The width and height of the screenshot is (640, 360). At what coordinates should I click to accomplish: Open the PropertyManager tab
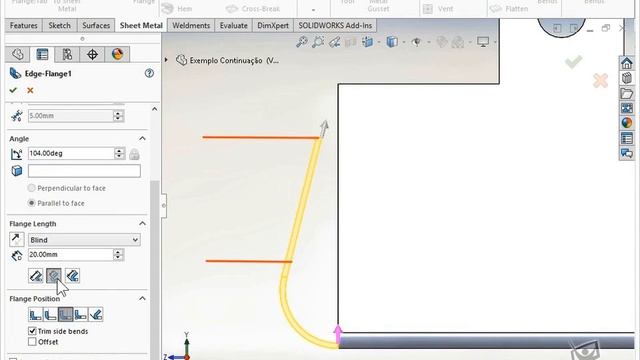42,54
